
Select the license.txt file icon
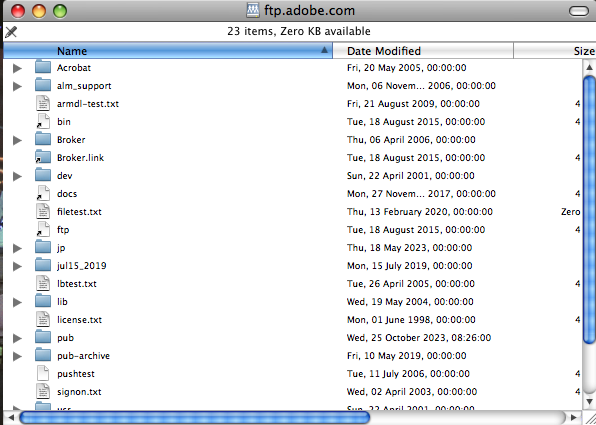tap(43, 319)
